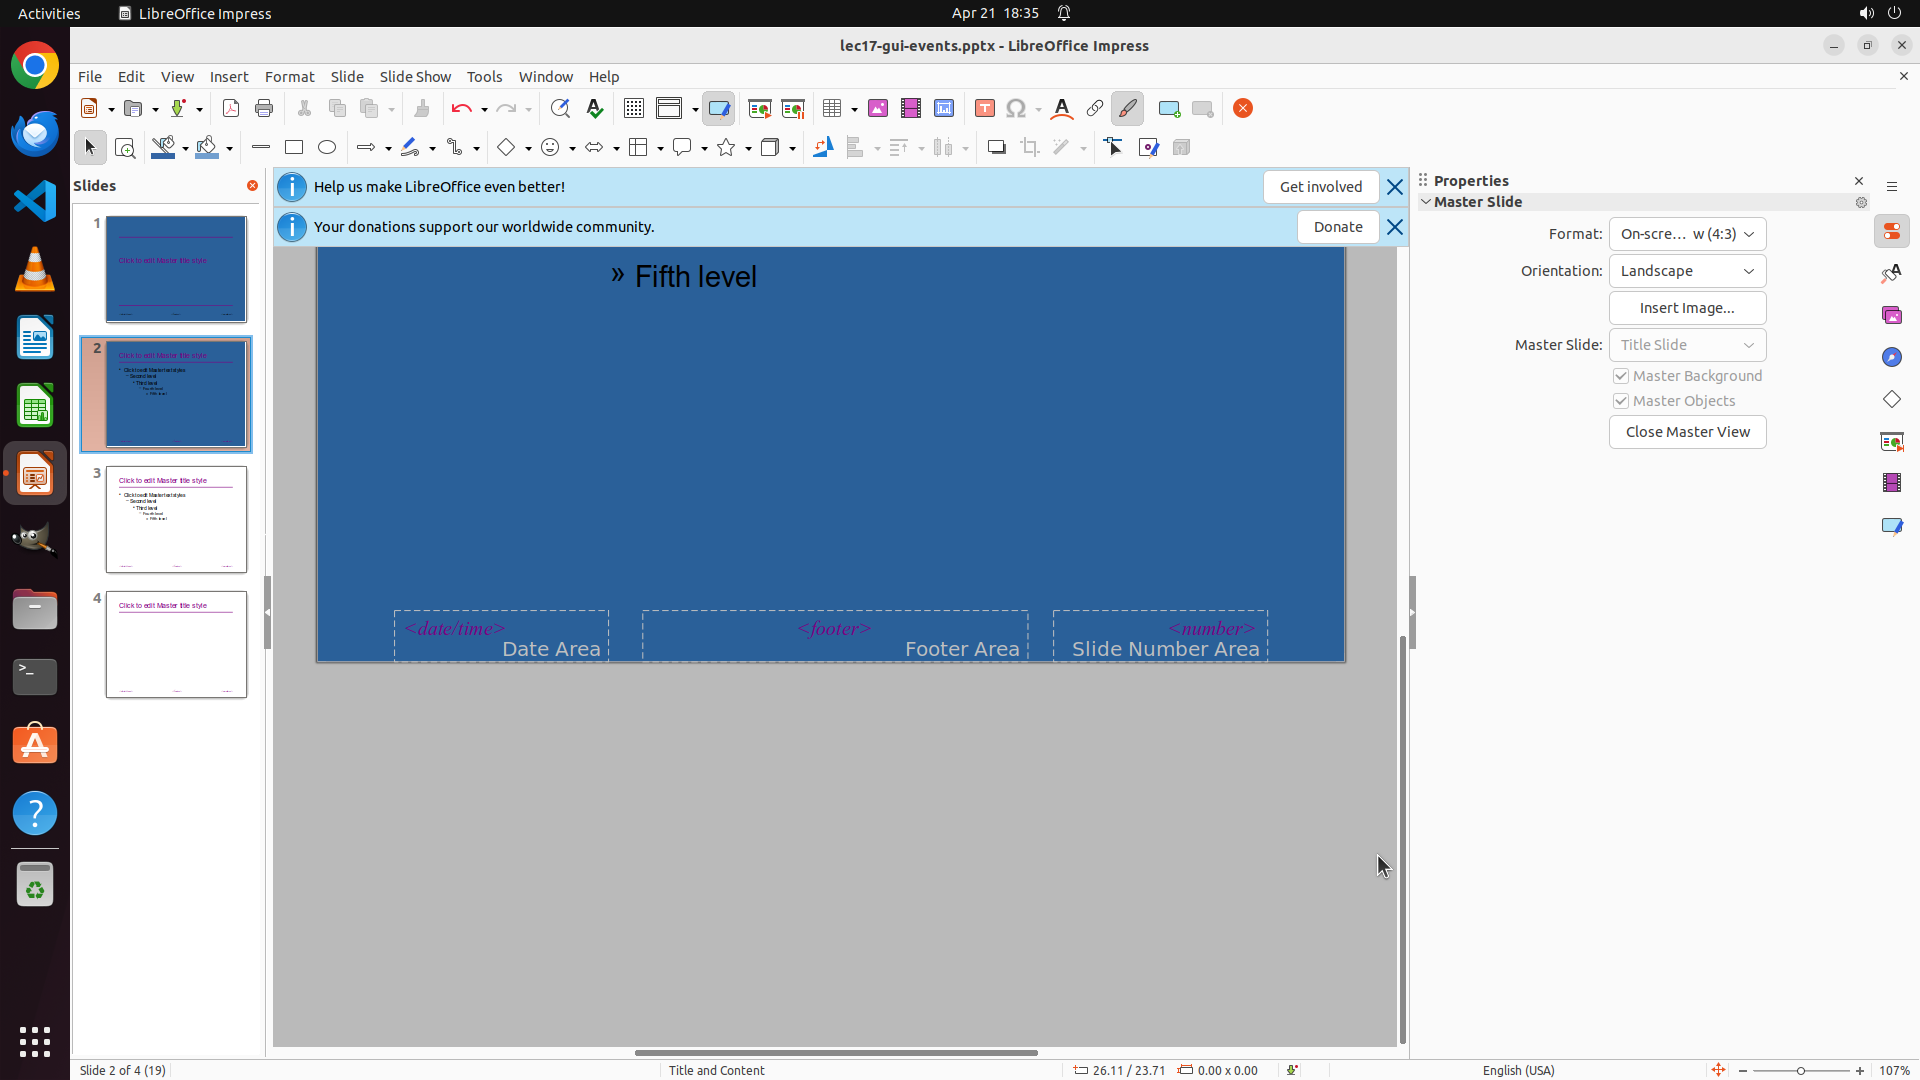
Task: Open the sidebar Navigator panel icon
Action: (1891, 357)
